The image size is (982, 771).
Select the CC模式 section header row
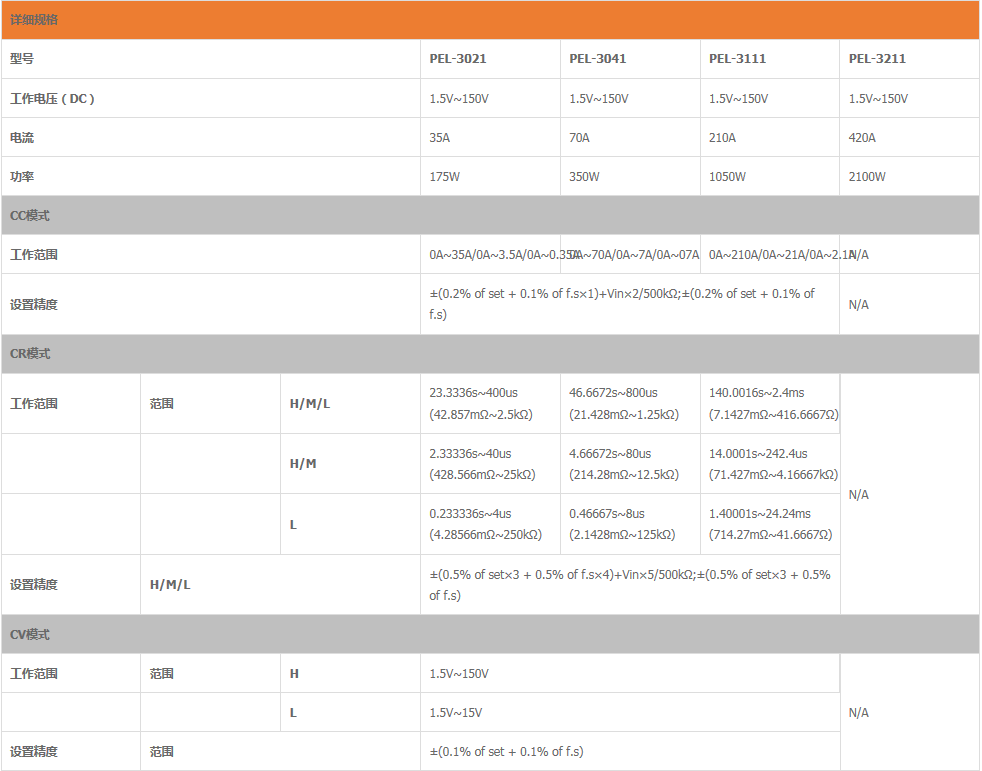[490, 216]
